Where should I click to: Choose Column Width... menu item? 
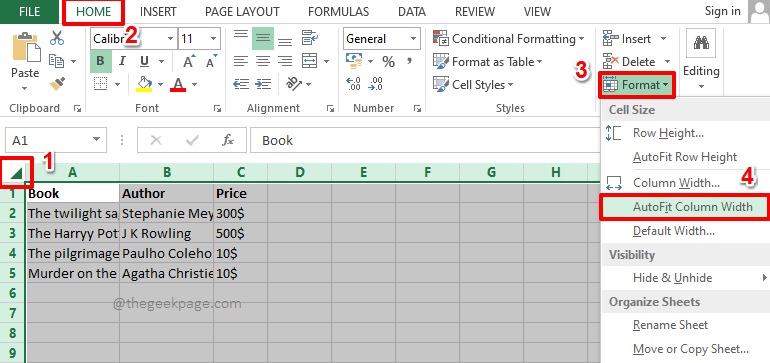(685, 183)
